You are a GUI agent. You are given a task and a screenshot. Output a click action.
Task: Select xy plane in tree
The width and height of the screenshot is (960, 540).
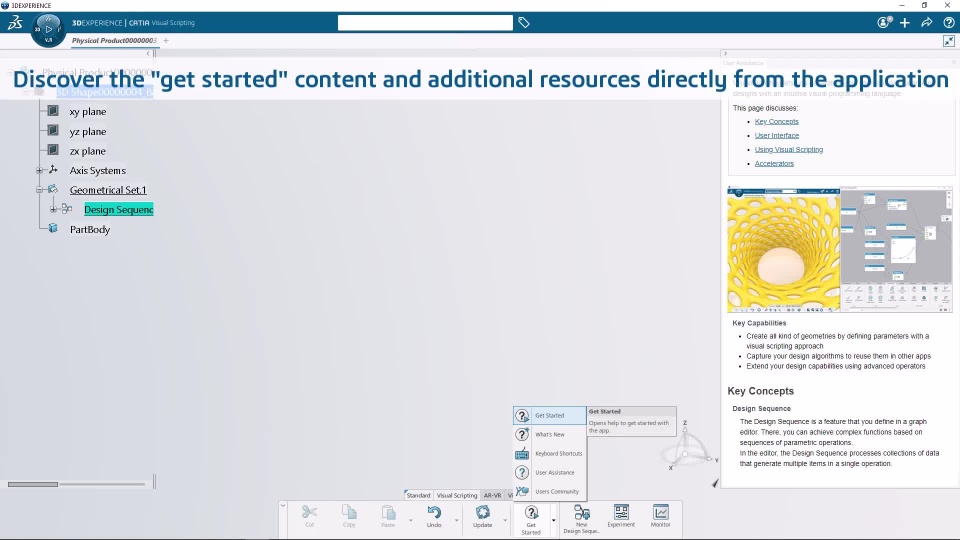(x=88, y=111)
